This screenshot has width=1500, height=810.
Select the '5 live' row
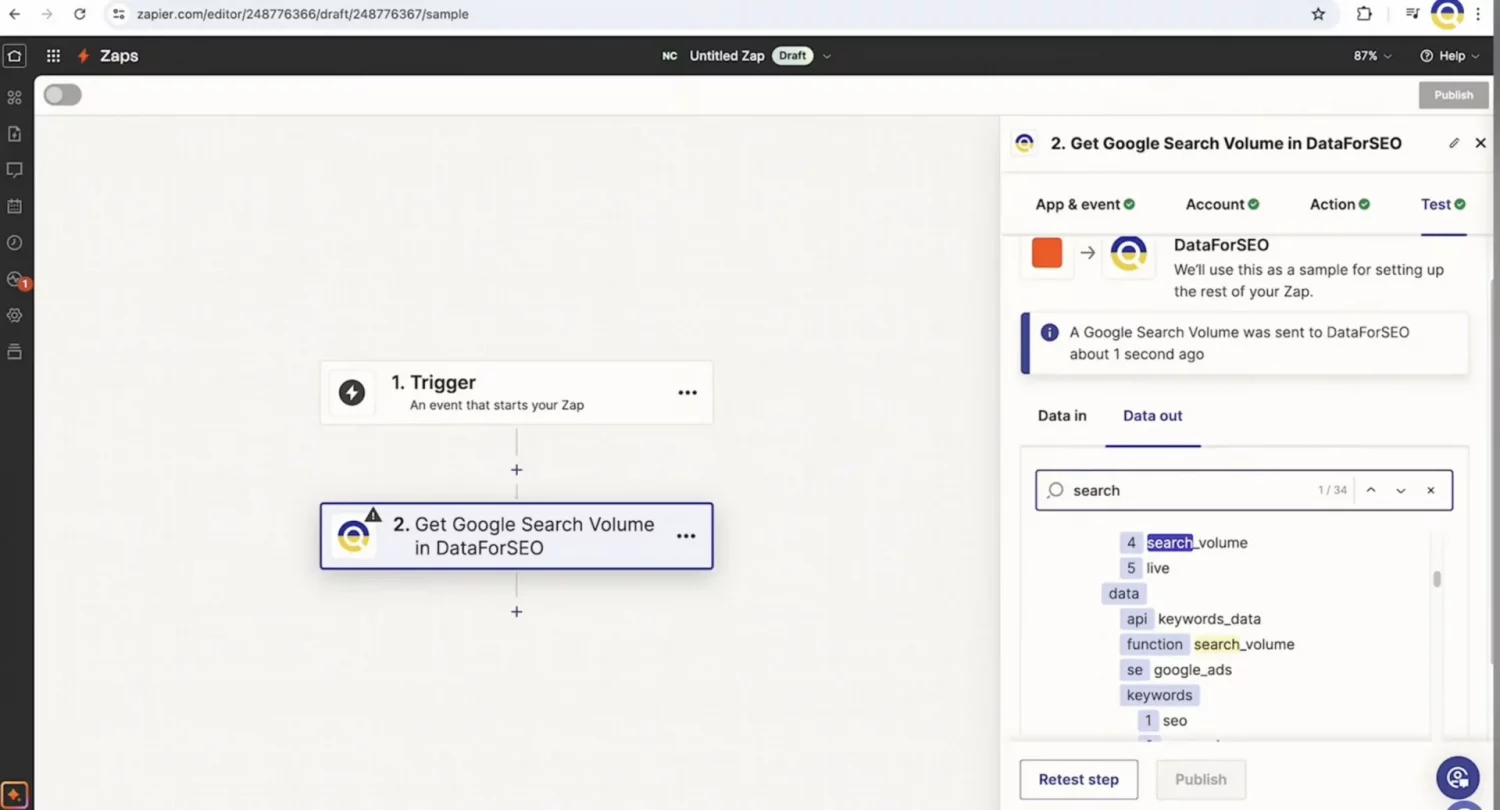point(1145,568)
